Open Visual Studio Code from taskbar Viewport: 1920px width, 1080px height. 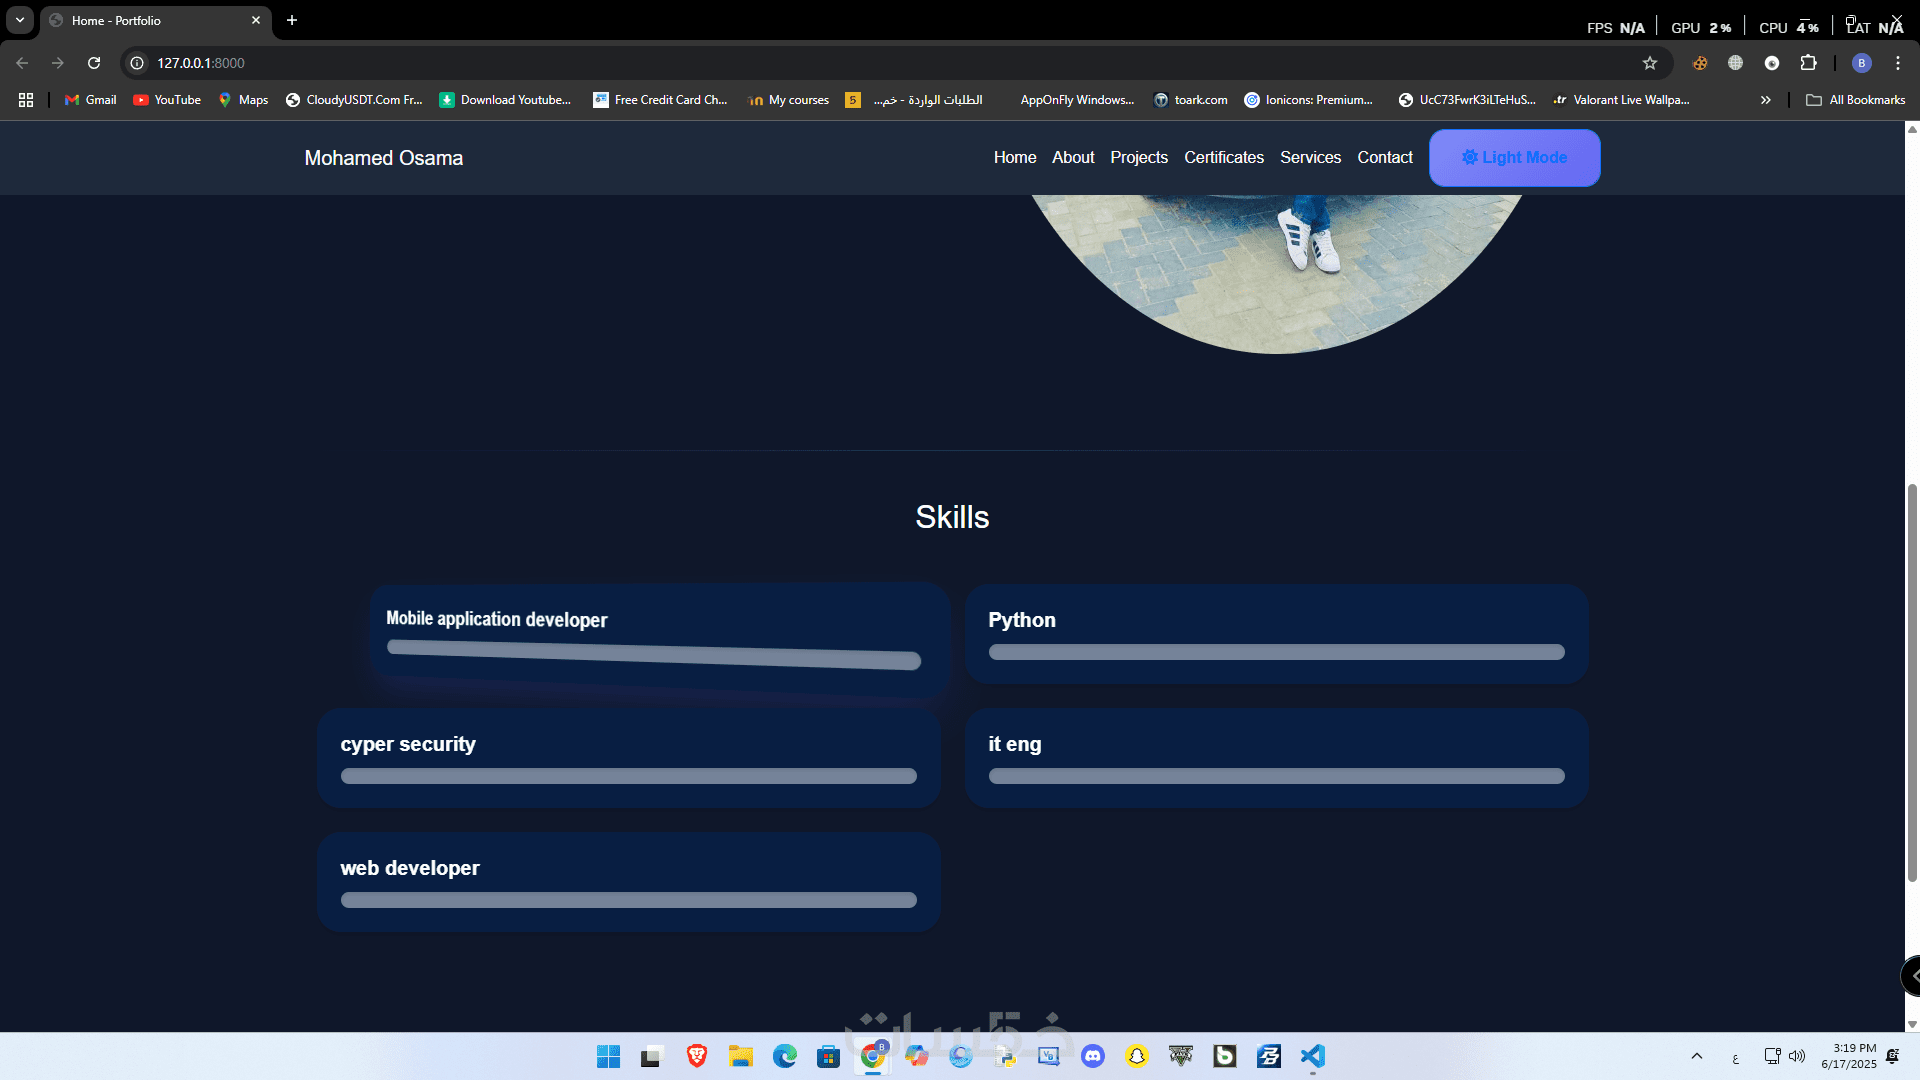(1313, 1056)
